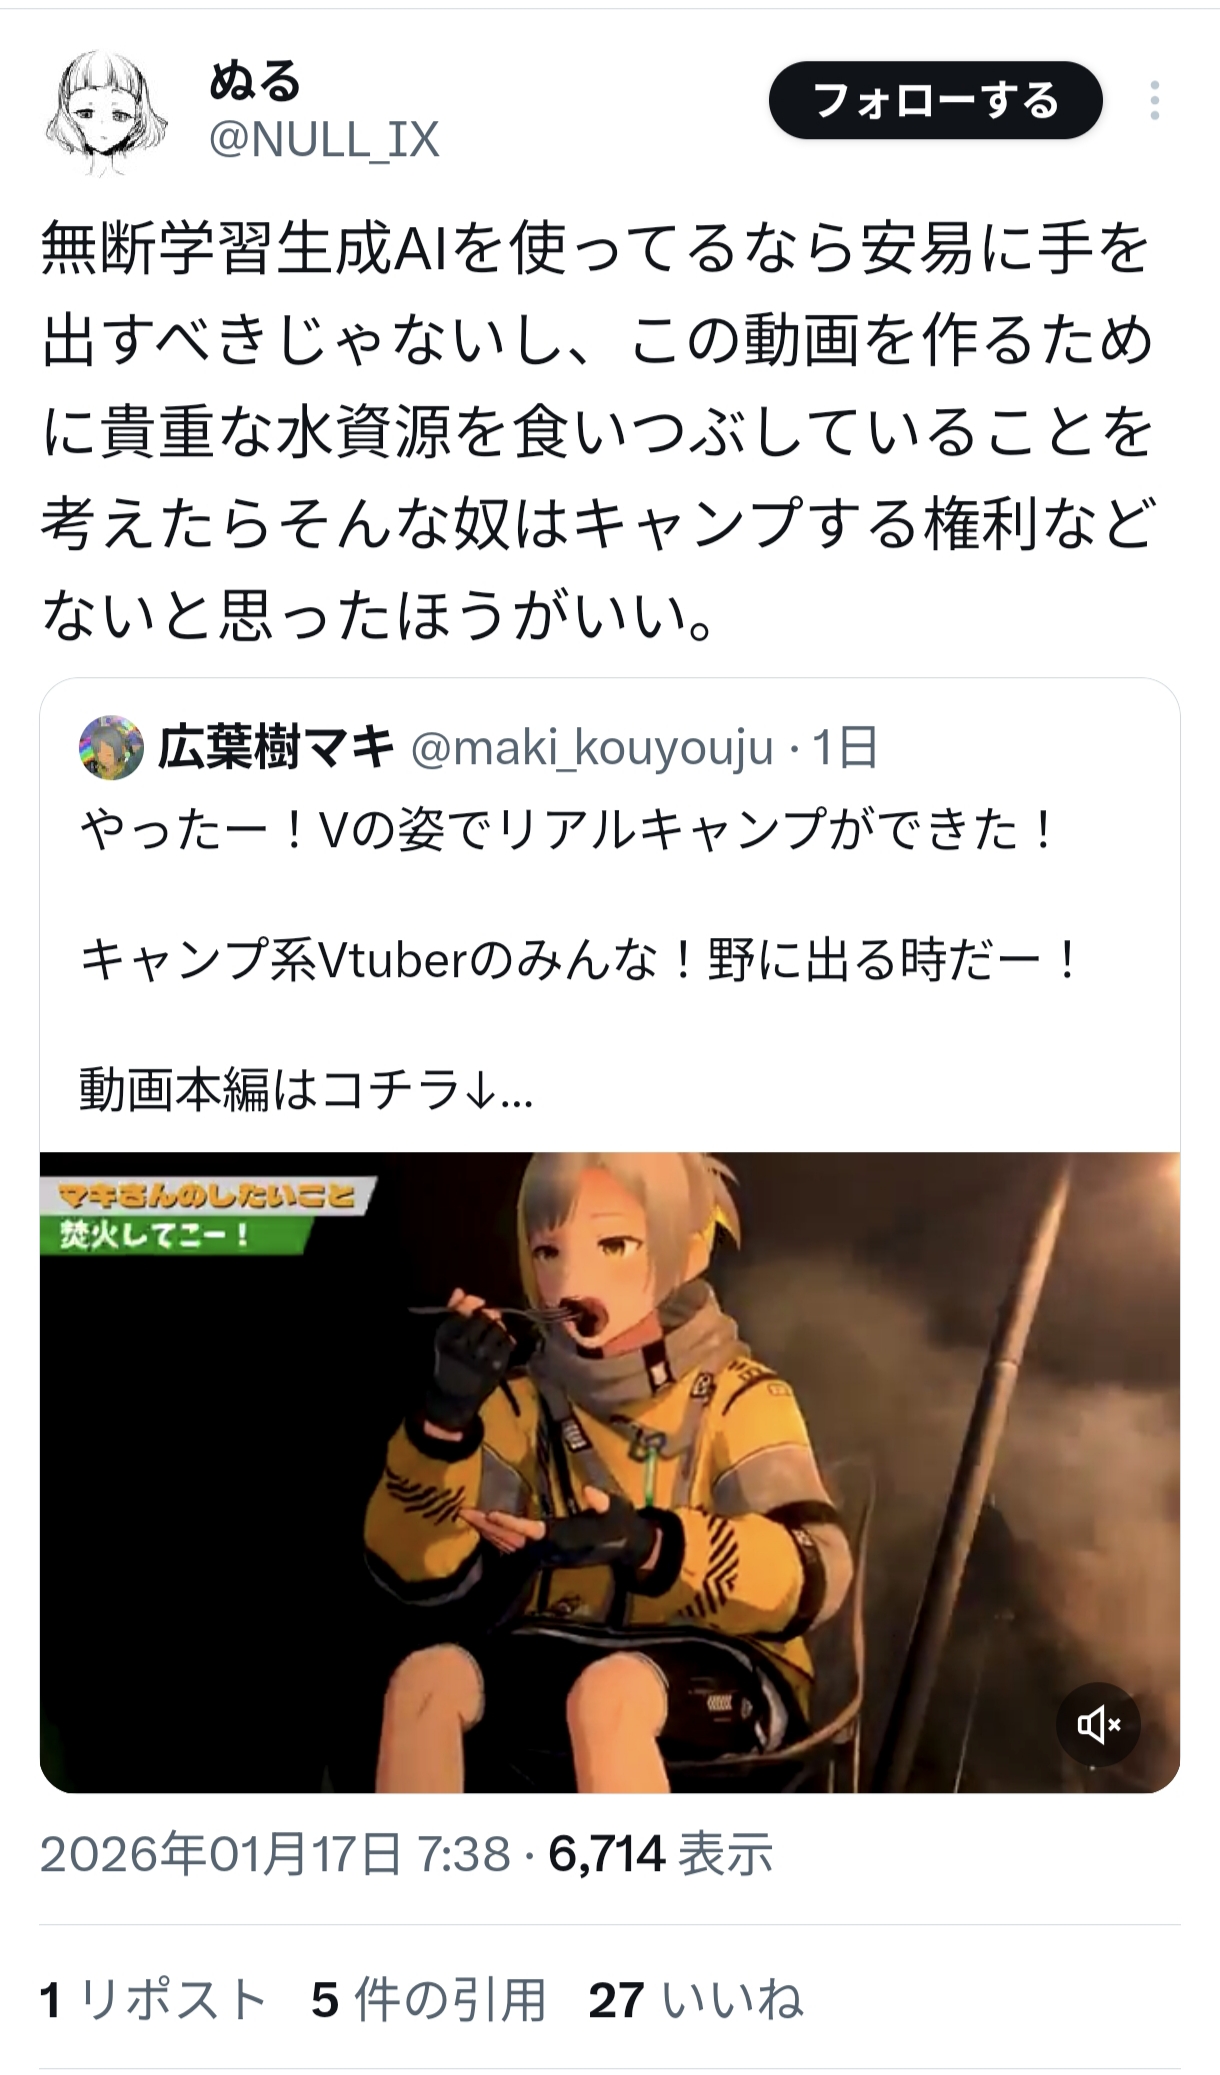This screenshot has height=2075, width=1220.
Task: View the 1 リポスト list
Action: (153, 2000)
